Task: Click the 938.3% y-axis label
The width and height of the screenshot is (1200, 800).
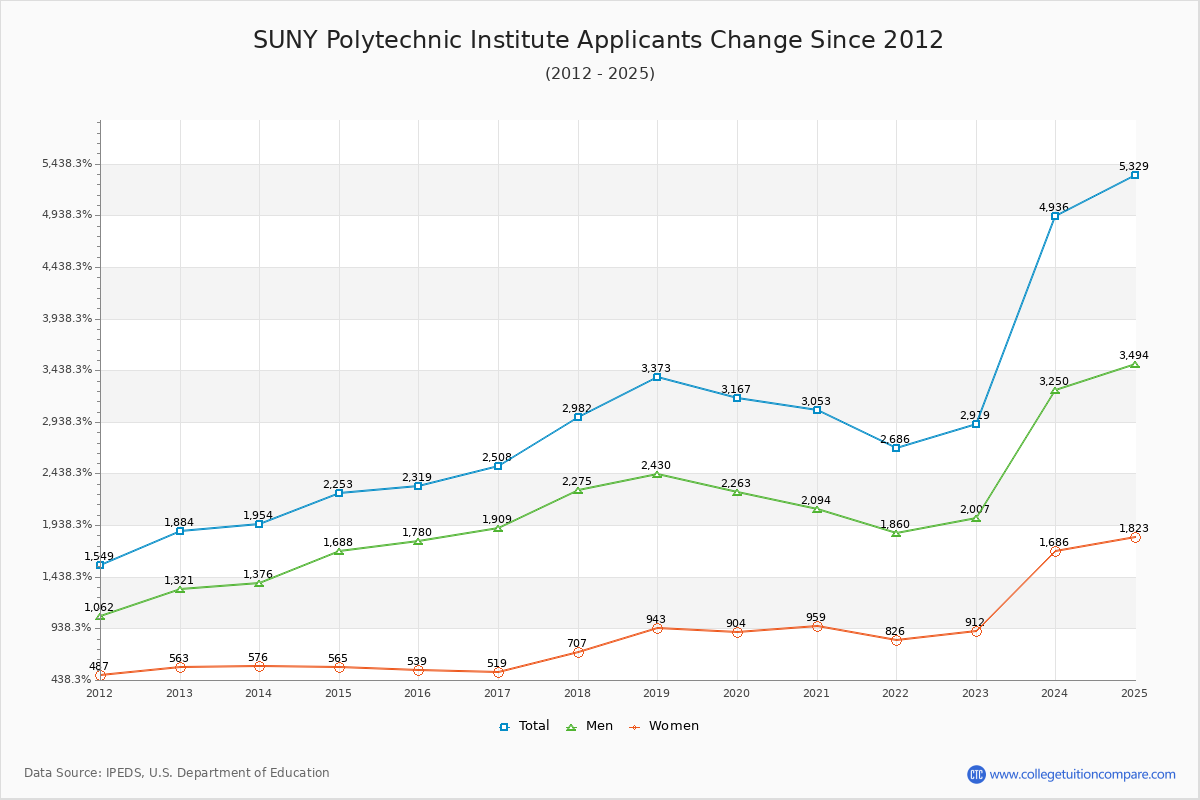Action: [x=71, y=627]
